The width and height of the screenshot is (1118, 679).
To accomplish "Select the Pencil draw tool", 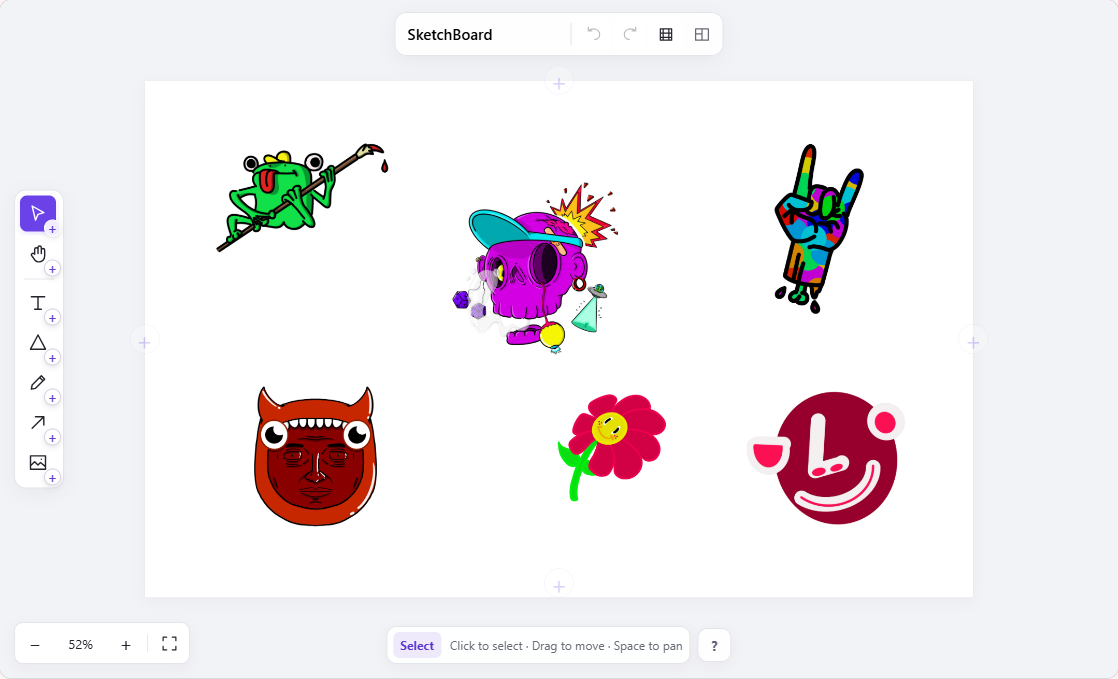I will 38,383.
